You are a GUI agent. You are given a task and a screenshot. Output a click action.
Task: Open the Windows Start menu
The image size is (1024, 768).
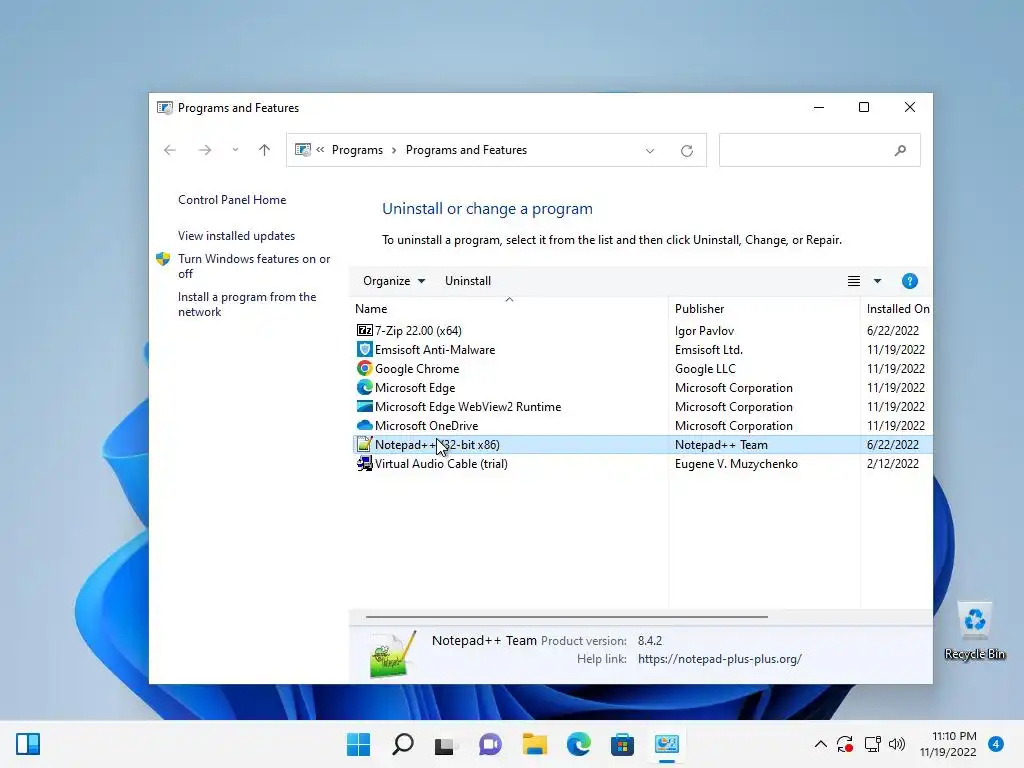click(358, 744)
